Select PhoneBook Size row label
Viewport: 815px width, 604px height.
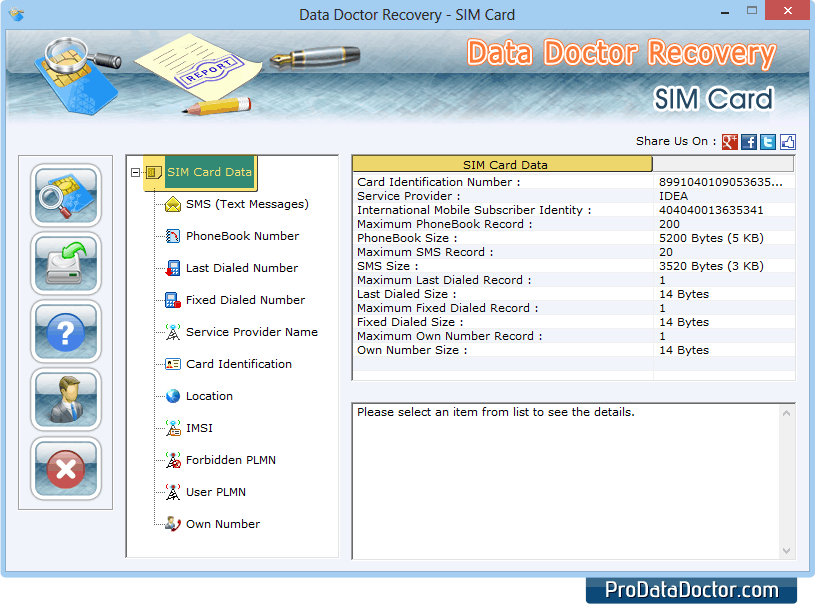tap(407, 238)
